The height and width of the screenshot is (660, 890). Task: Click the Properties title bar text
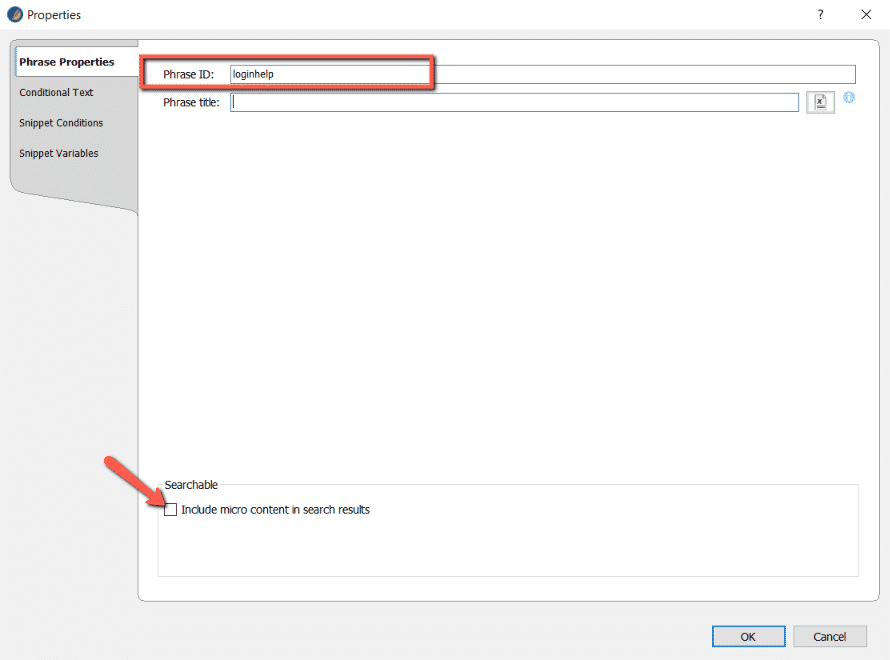(x=51, y=14)
